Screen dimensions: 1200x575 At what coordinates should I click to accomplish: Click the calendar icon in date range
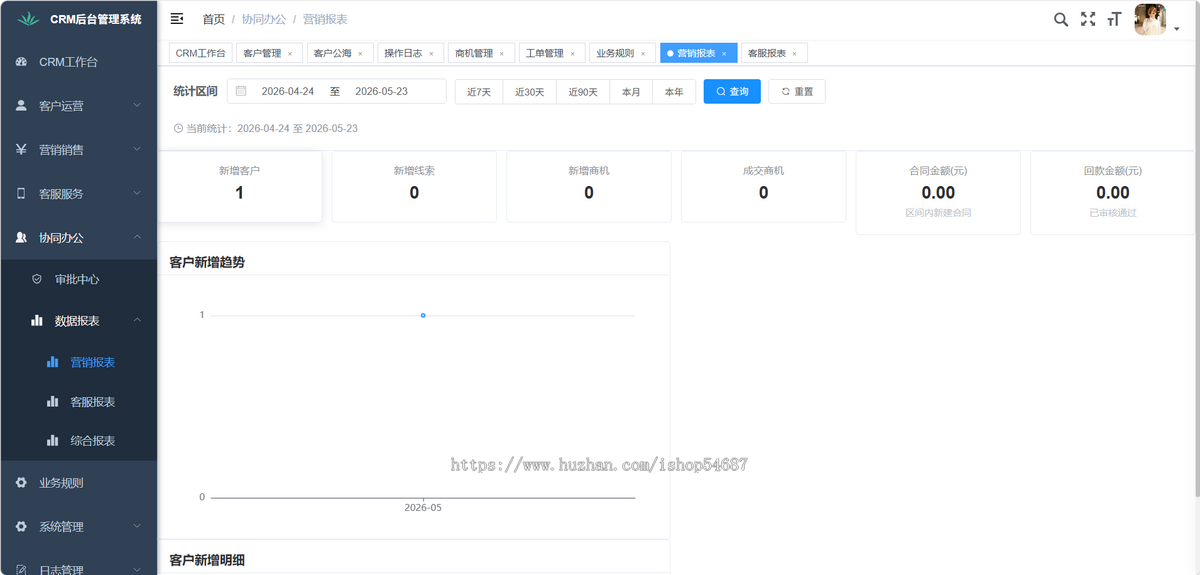click(x=241, y=91)
